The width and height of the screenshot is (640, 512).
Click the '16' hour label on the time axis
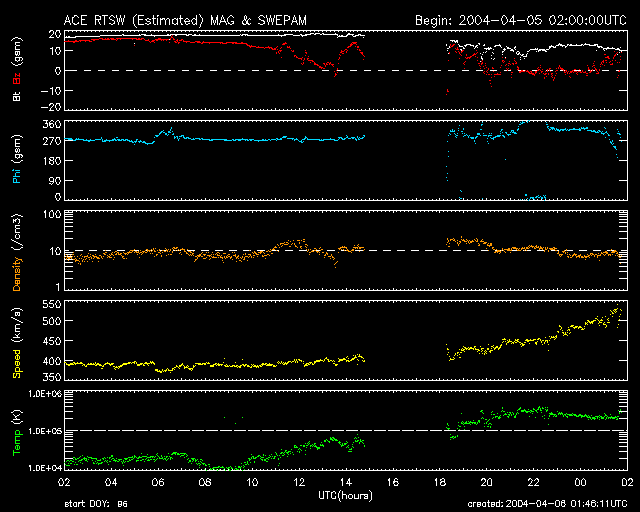point(393,482)
